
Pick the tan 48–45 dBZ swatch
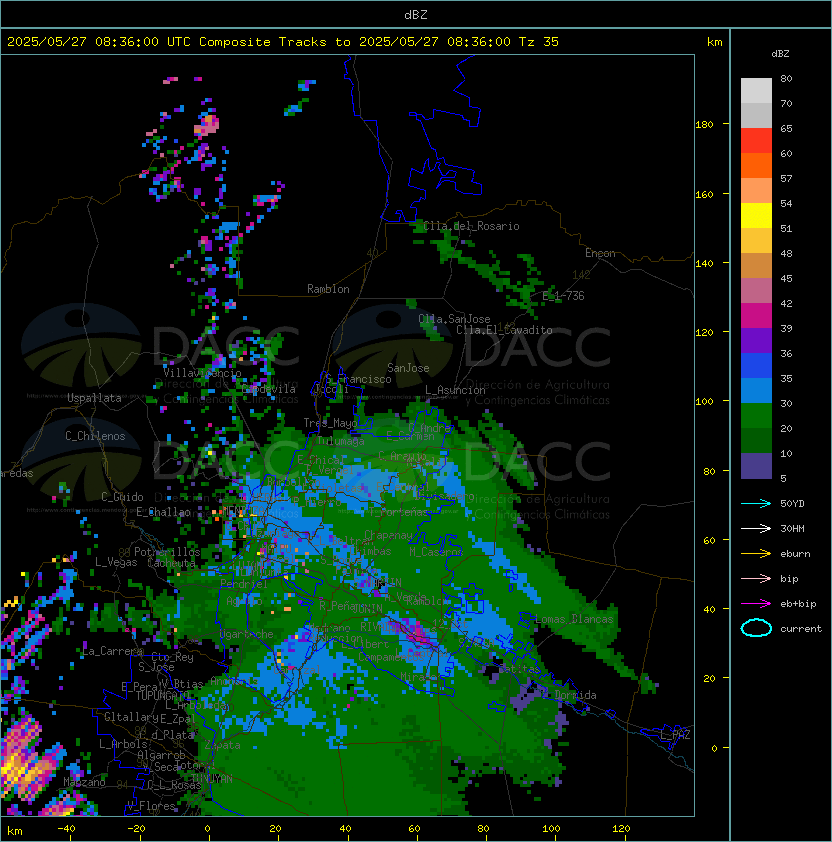pyautogui.click(x=756, y=265)
